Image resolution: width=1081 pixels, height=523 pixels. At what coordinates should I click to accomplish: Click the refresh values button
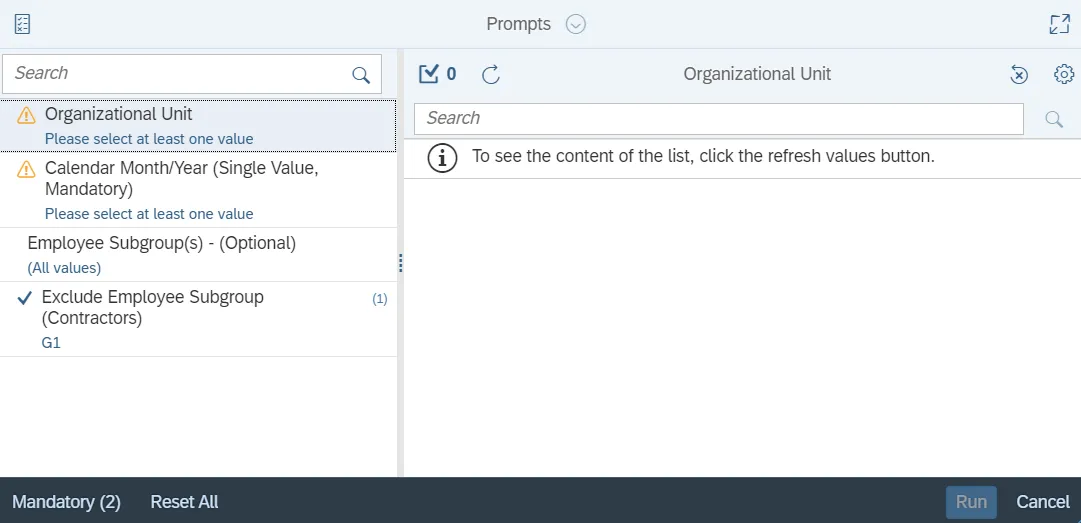[490, 74]
